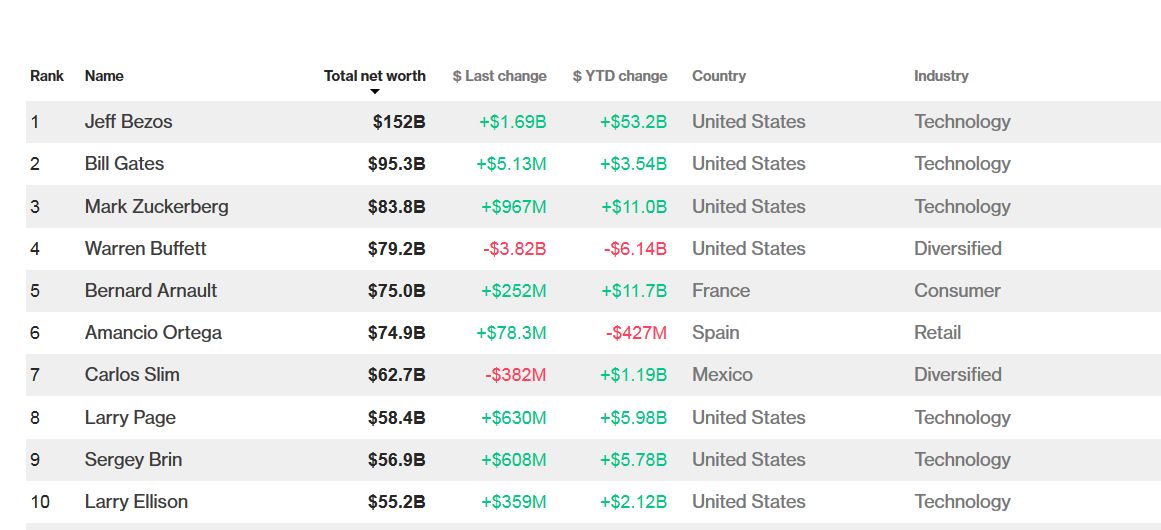The image size is (1161, 530).
Task: Click on Warren Buffett's name
Action: 145,249
